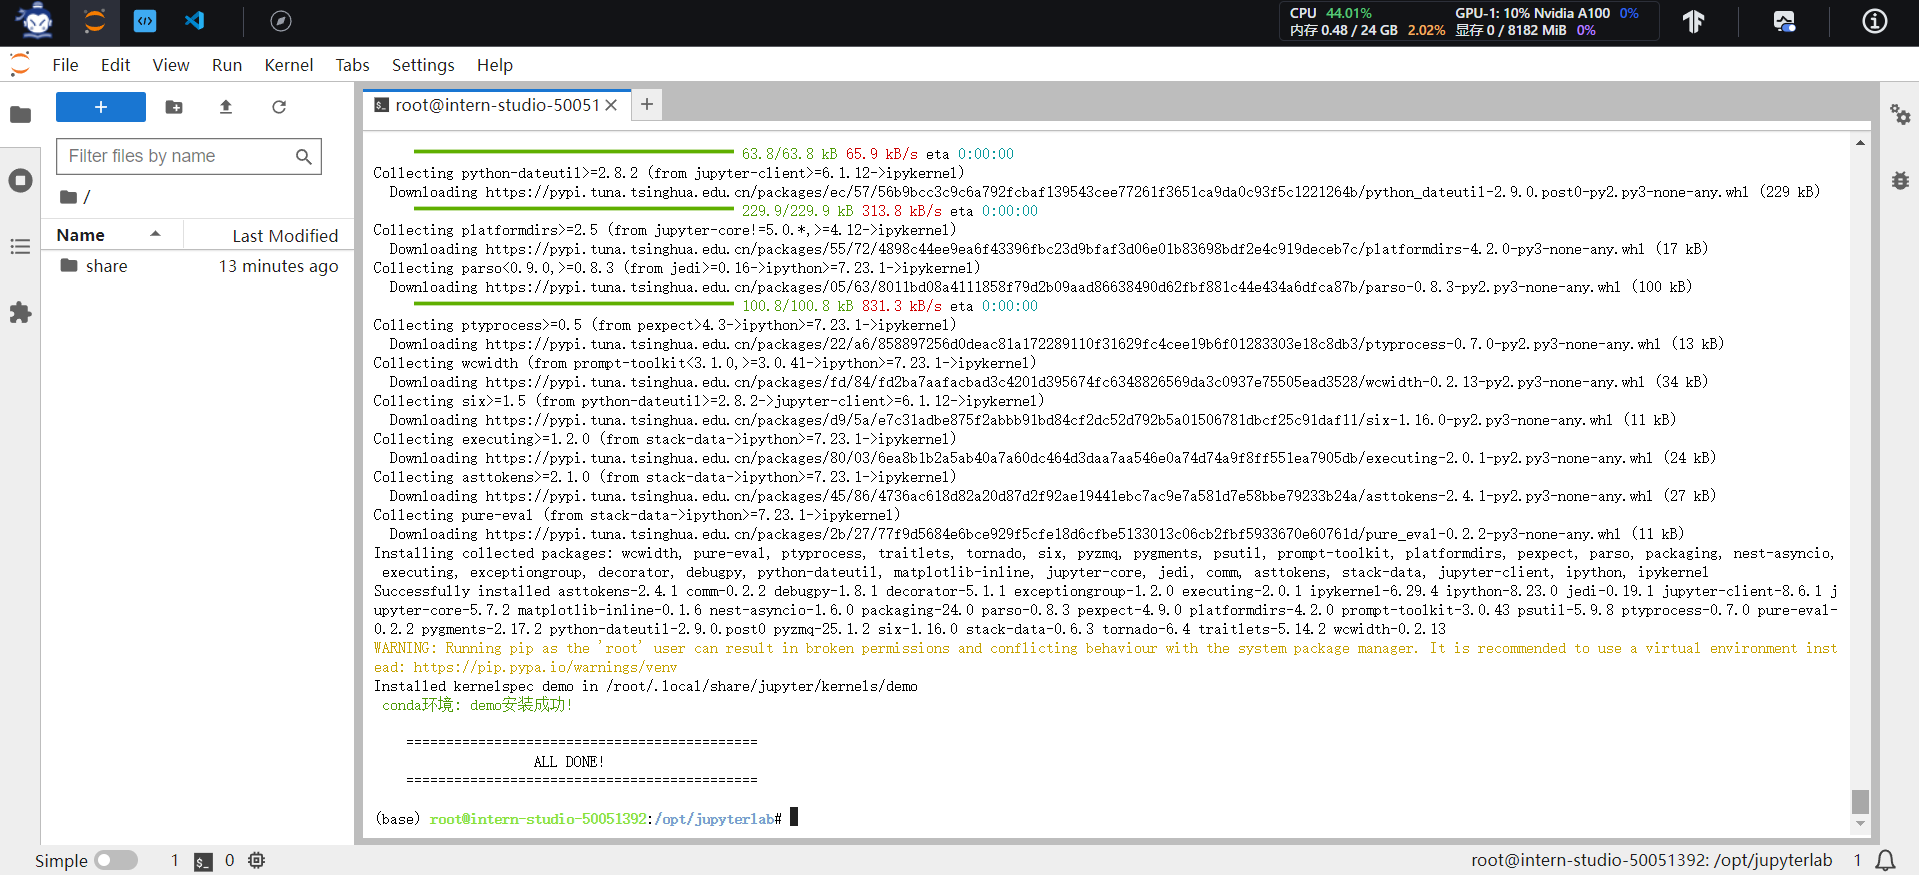1919x875 pixels.
Task: Open the share folder
Action: pos(106,266)
